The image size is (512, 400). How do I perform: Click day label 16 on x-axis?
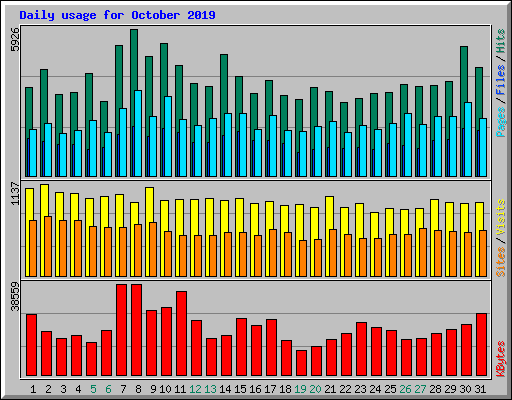click(255, 389)
